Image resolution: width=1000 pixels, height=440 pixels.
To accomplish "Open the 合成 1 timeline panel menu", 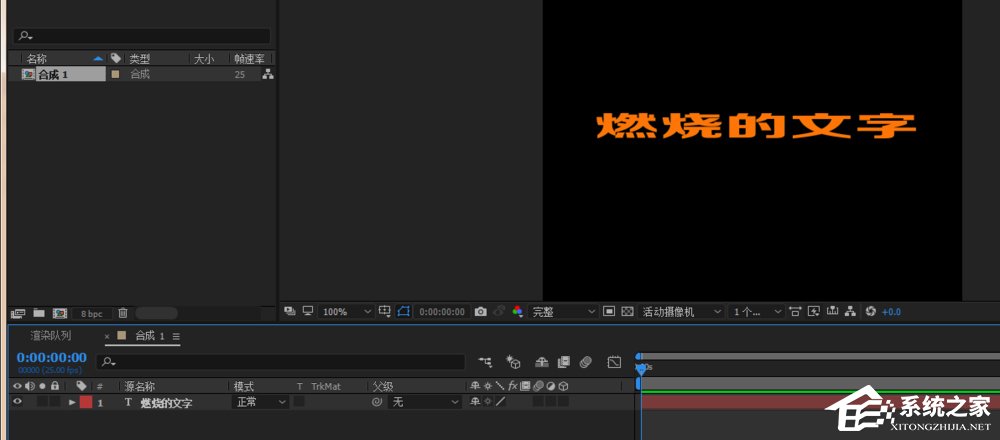I will pyautogui.click(x=176, y=336).
